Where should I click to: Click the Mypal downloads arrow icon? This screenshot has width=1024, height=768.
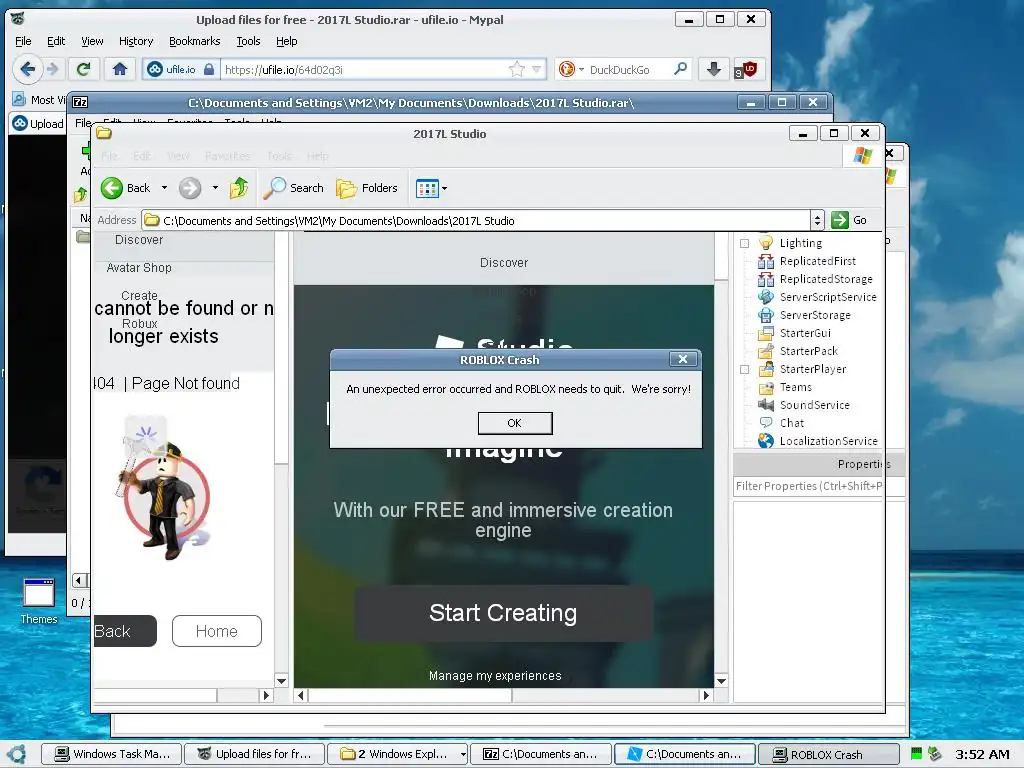(714, 69)
